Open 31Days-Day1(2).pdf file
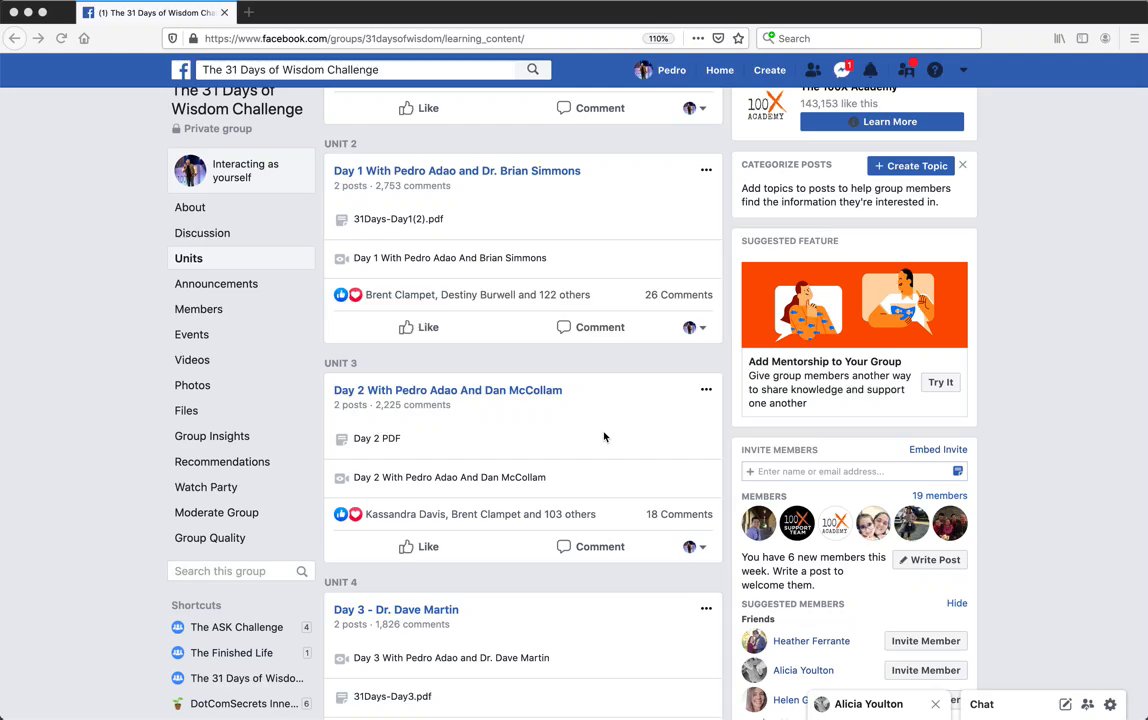The width and height of the screenshot is (1148, 720). click(x=398, y=219)
